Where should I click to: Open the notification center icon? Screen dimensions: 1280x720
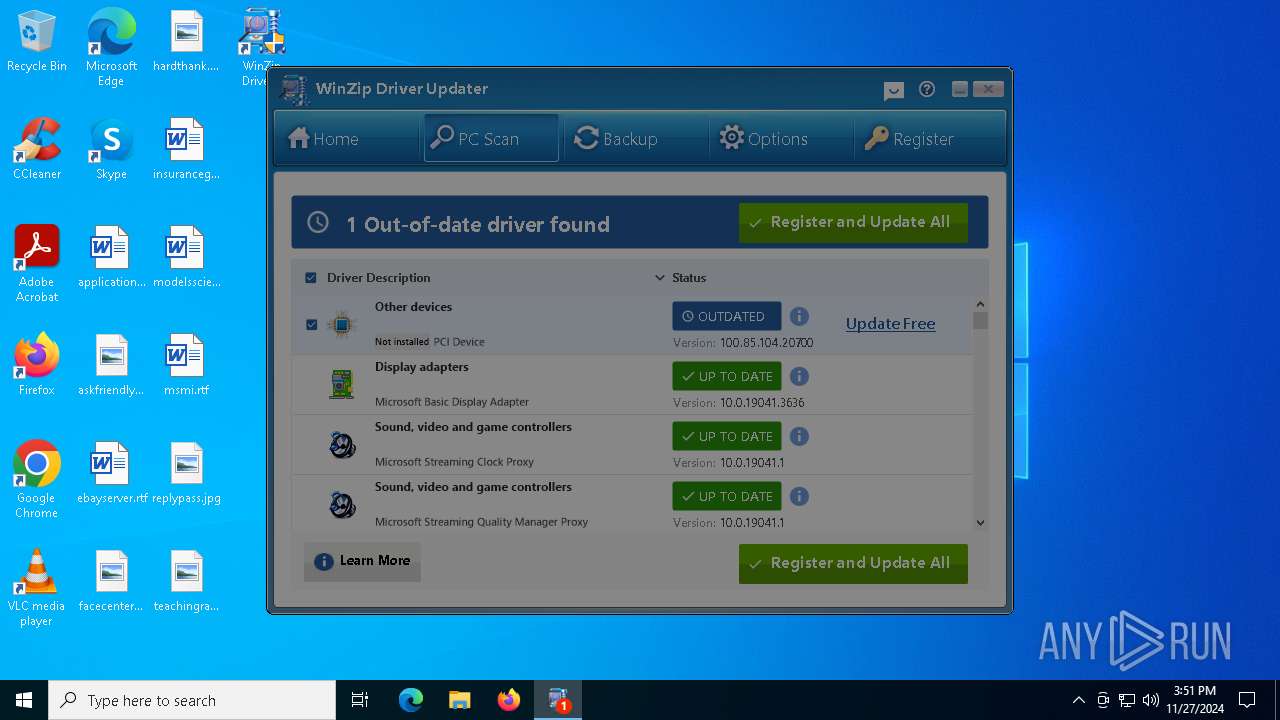point(1247,700)
